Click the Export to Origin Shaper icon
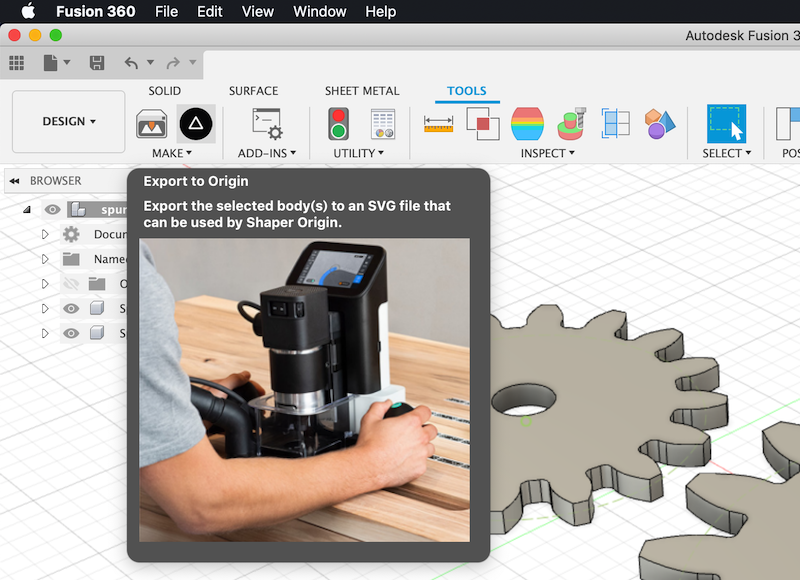 click(196, 124)
